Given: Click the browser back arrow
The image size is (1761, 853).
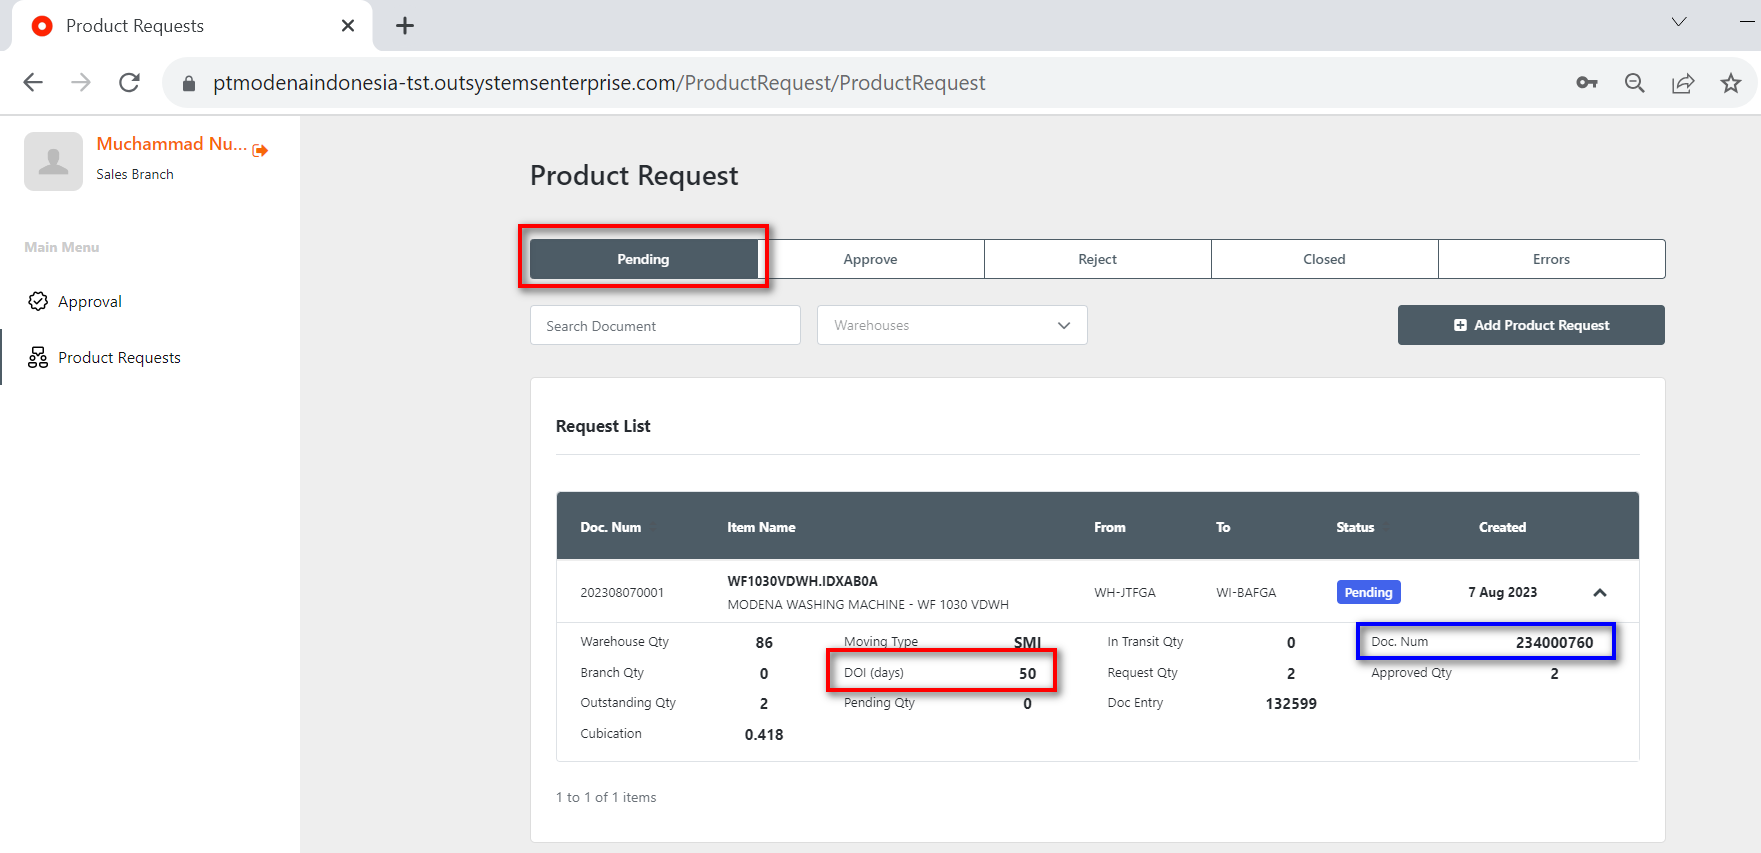Looking at the screenshot, I should [x=33, y=83].
